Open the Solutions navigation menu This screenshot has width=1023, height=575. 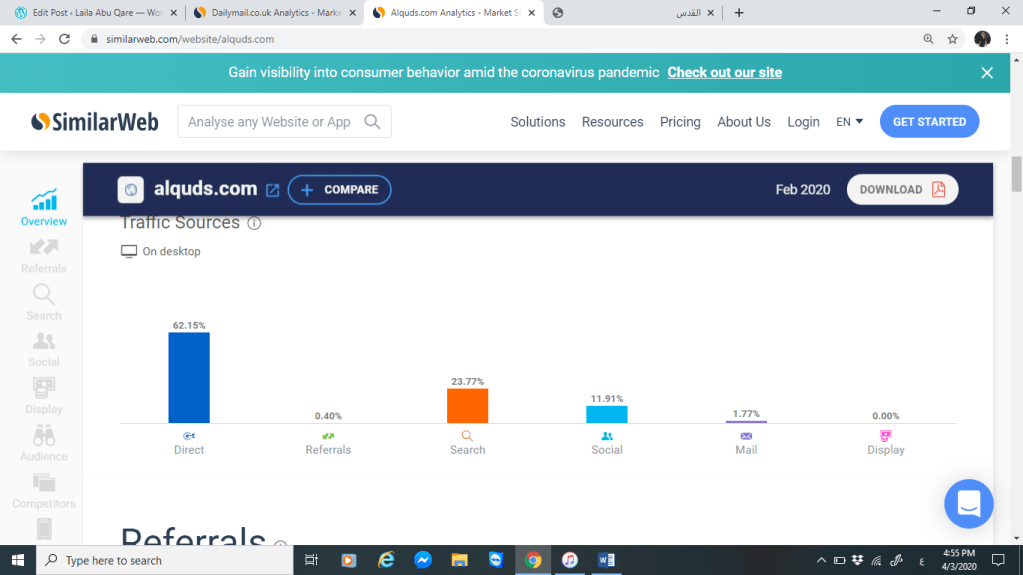pos(538,122)
